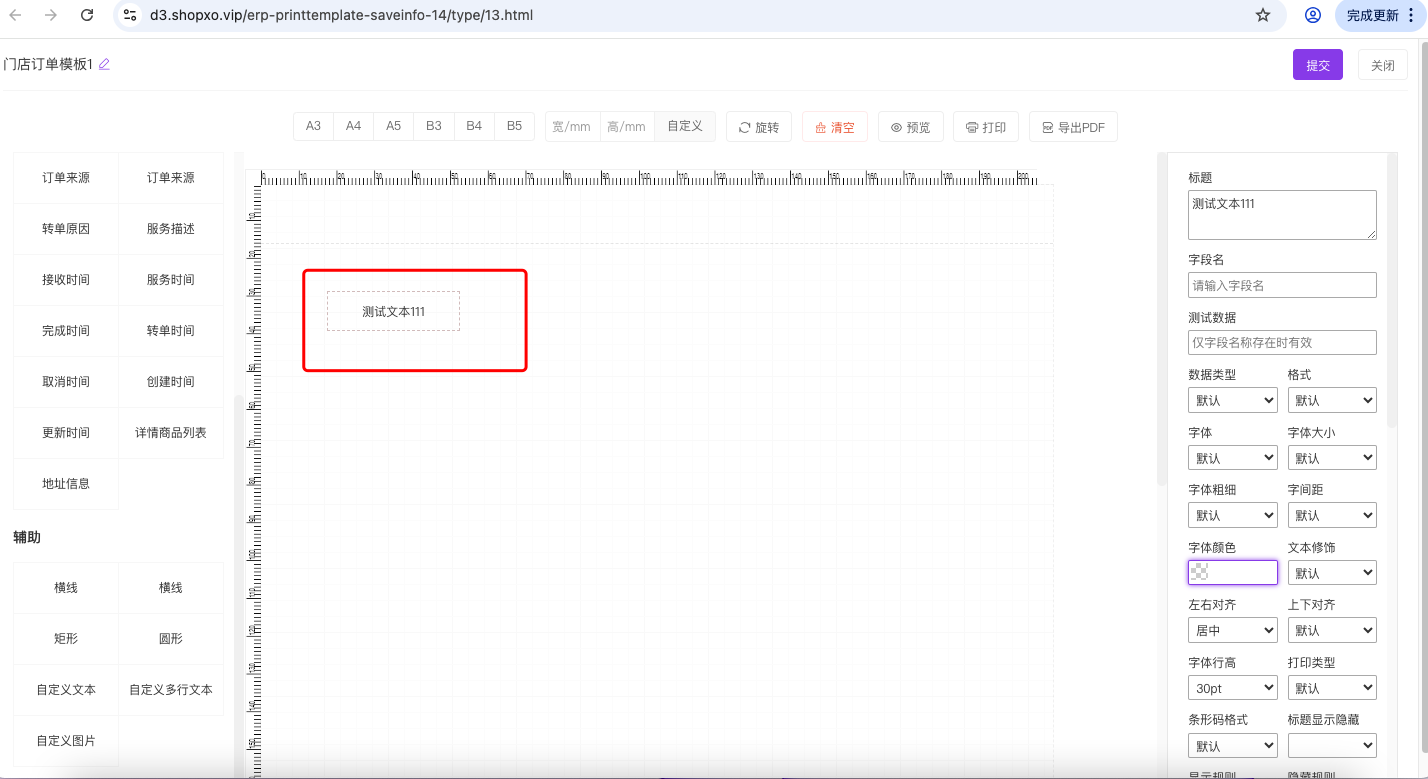Choose B3 paper size

pos(433,126)
